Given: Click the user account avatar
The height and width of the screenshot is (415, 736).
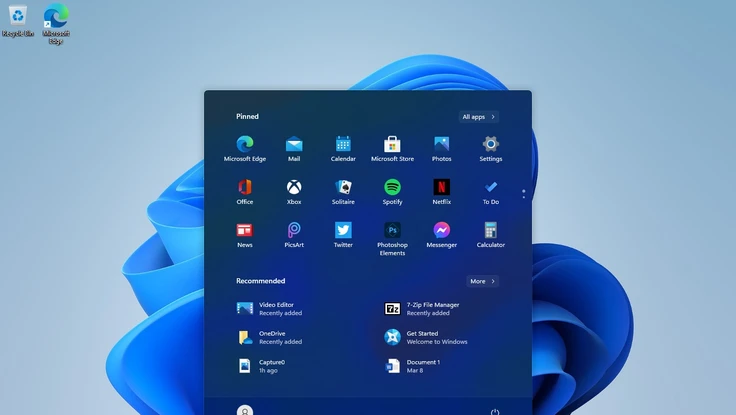Looking at the screenshot, I should point(245,411).
